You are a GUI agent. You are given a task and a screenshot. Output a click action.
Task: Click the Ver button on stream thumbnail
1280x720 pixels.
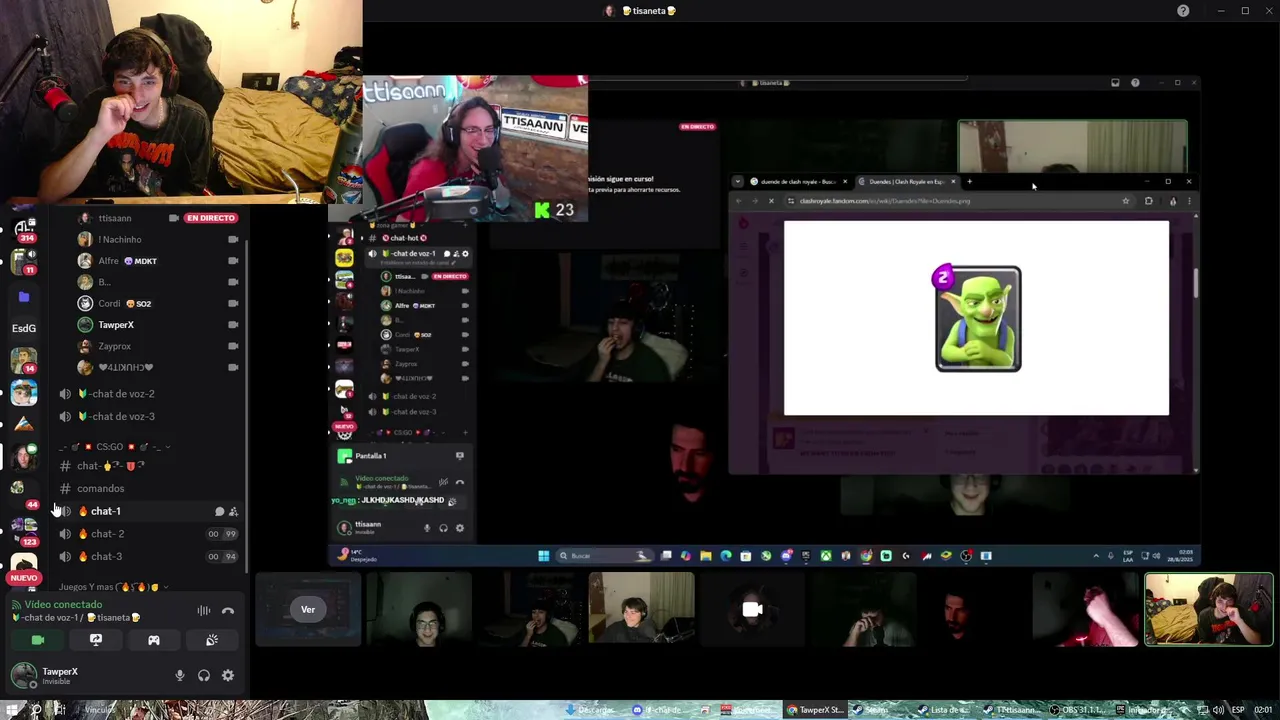(x=308, y=609)
